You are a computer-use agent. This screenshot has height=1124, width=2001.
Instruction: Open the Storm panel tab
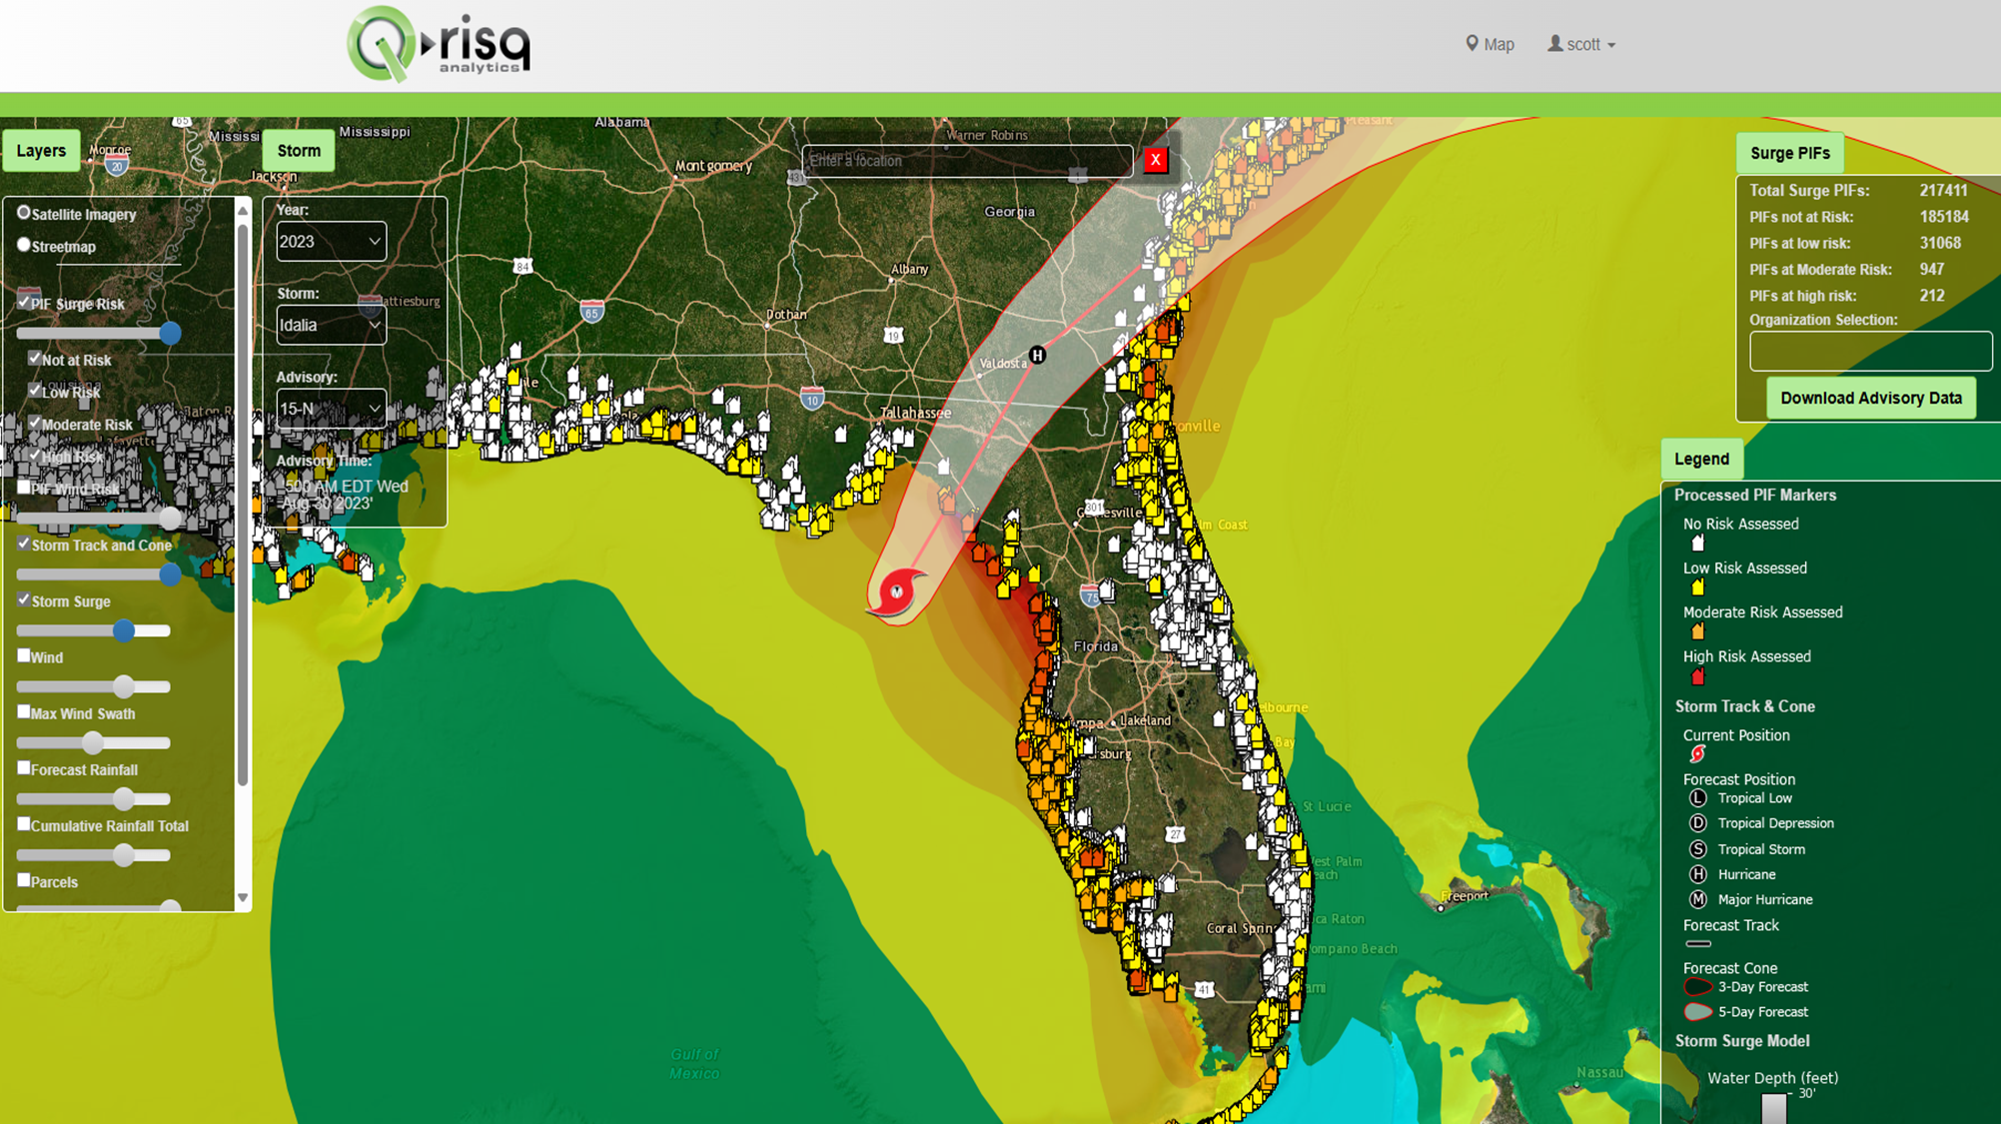click(299, 151)
